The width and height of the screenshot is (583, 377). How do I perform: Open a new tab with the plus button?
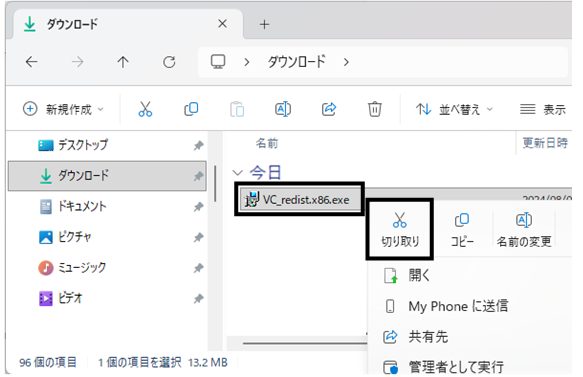click(264, 25)
